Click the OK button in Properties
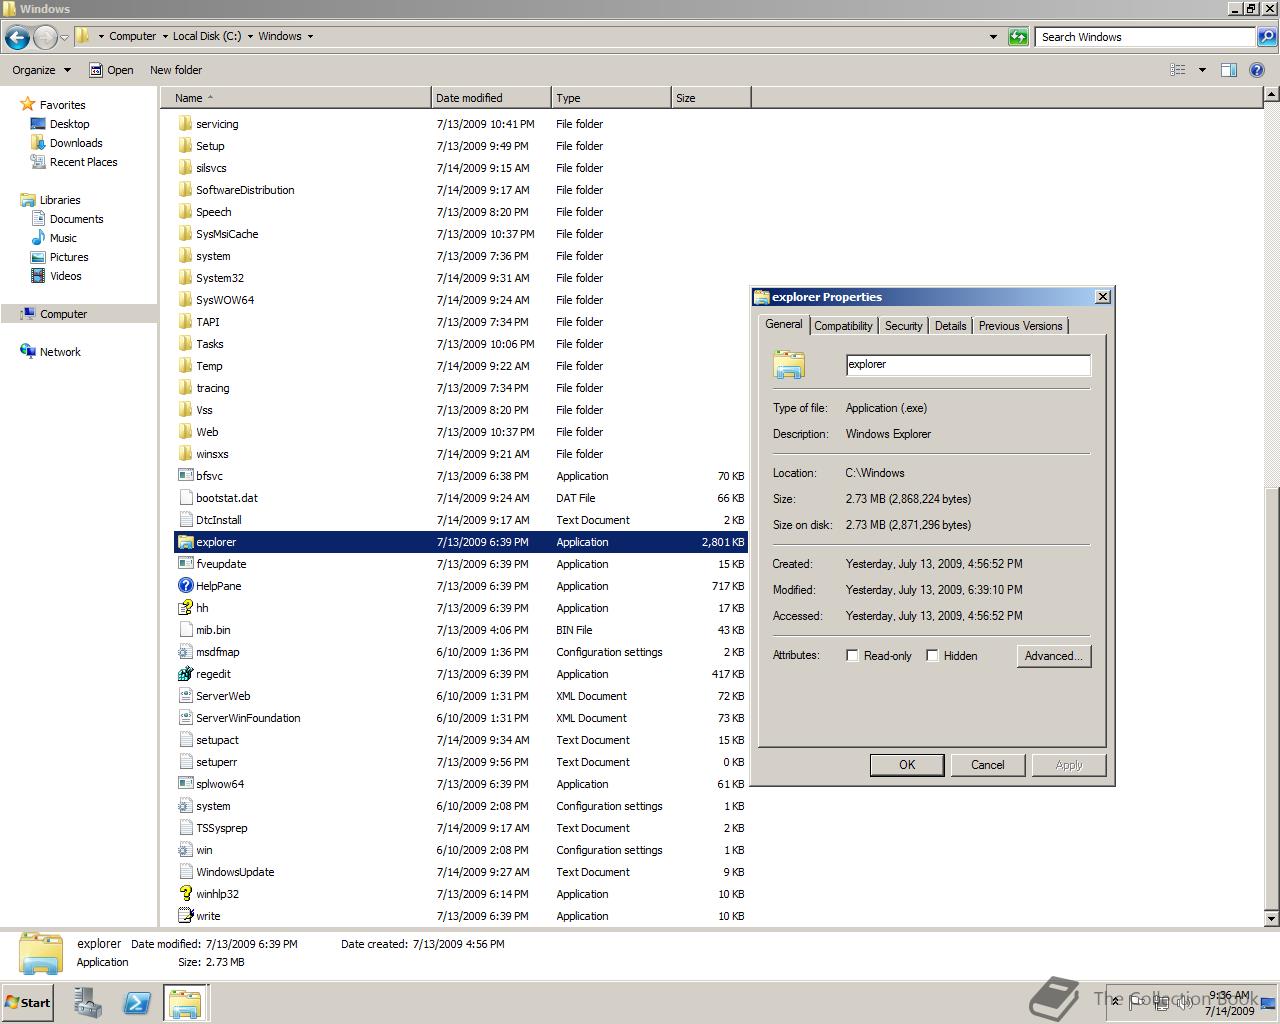 pos(907,765)
